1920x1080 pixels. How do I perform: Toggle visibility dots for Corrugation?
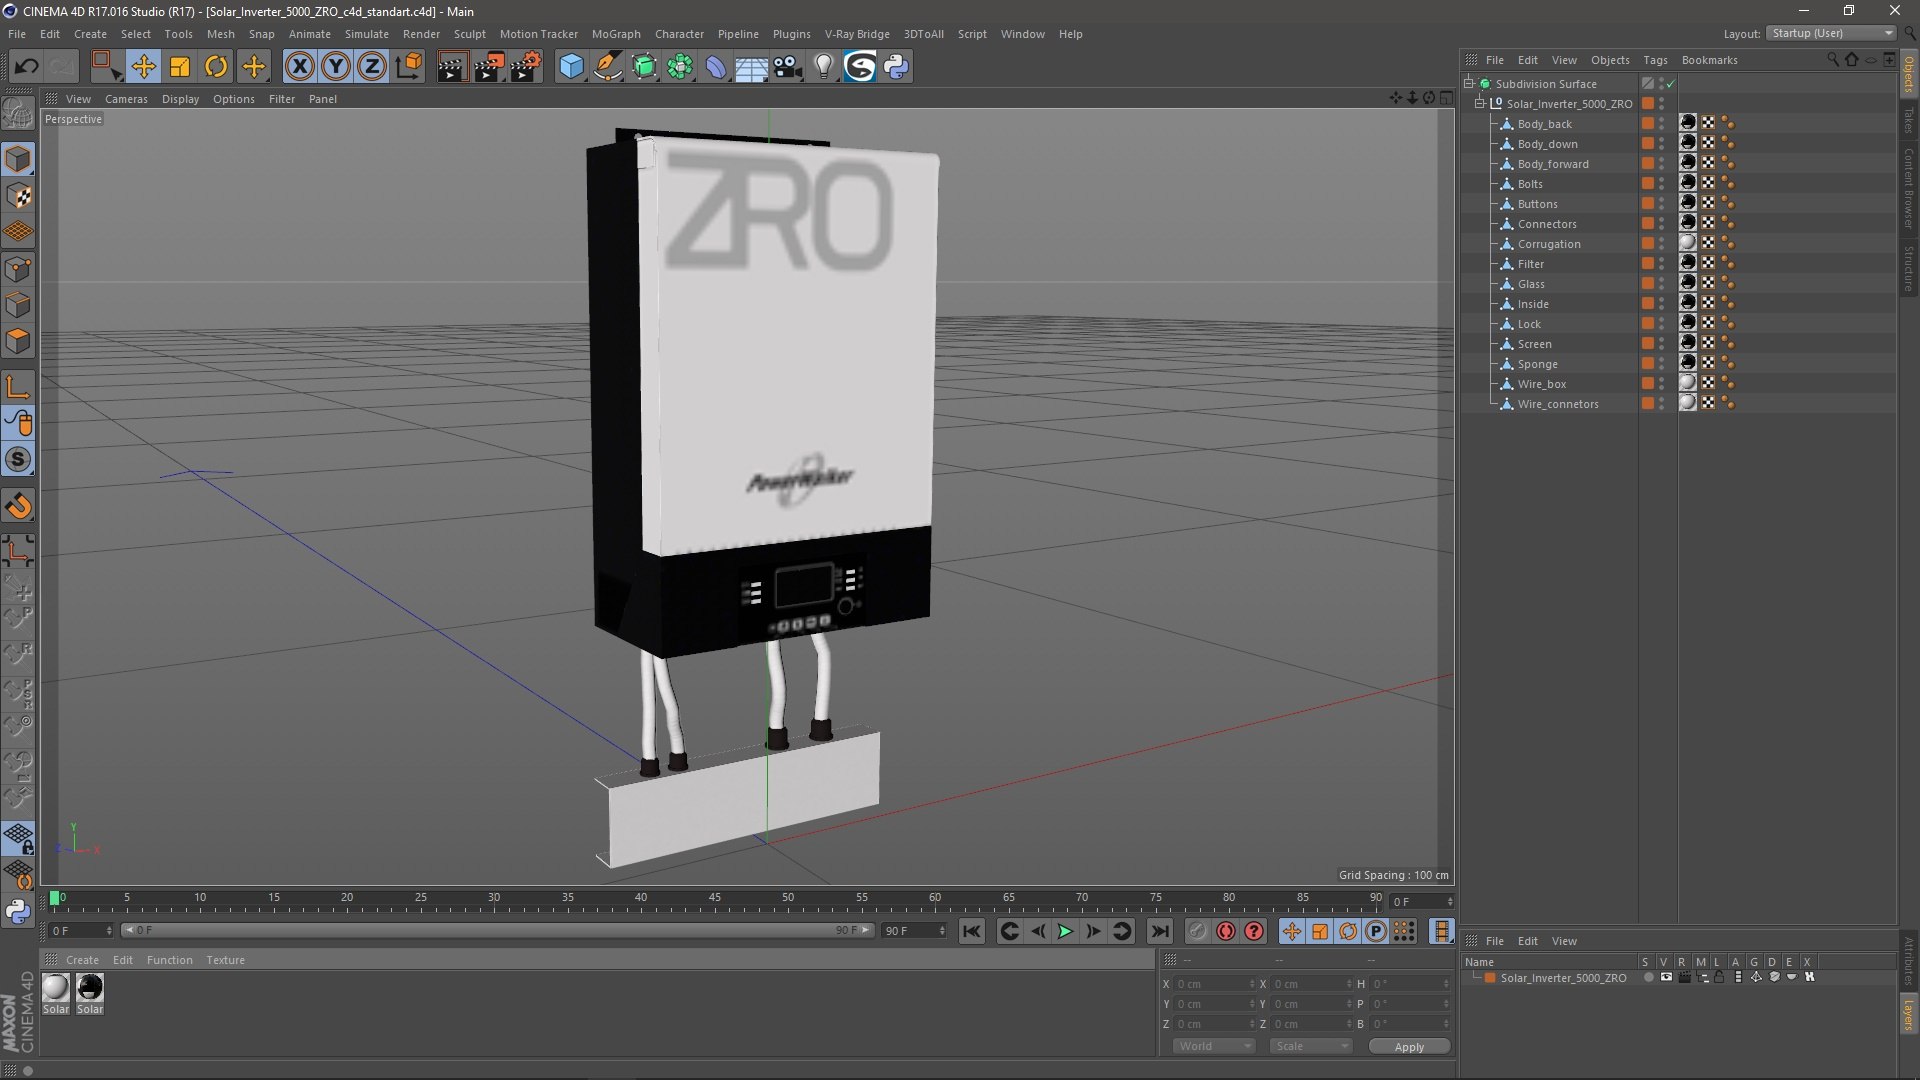point(1662,244)
